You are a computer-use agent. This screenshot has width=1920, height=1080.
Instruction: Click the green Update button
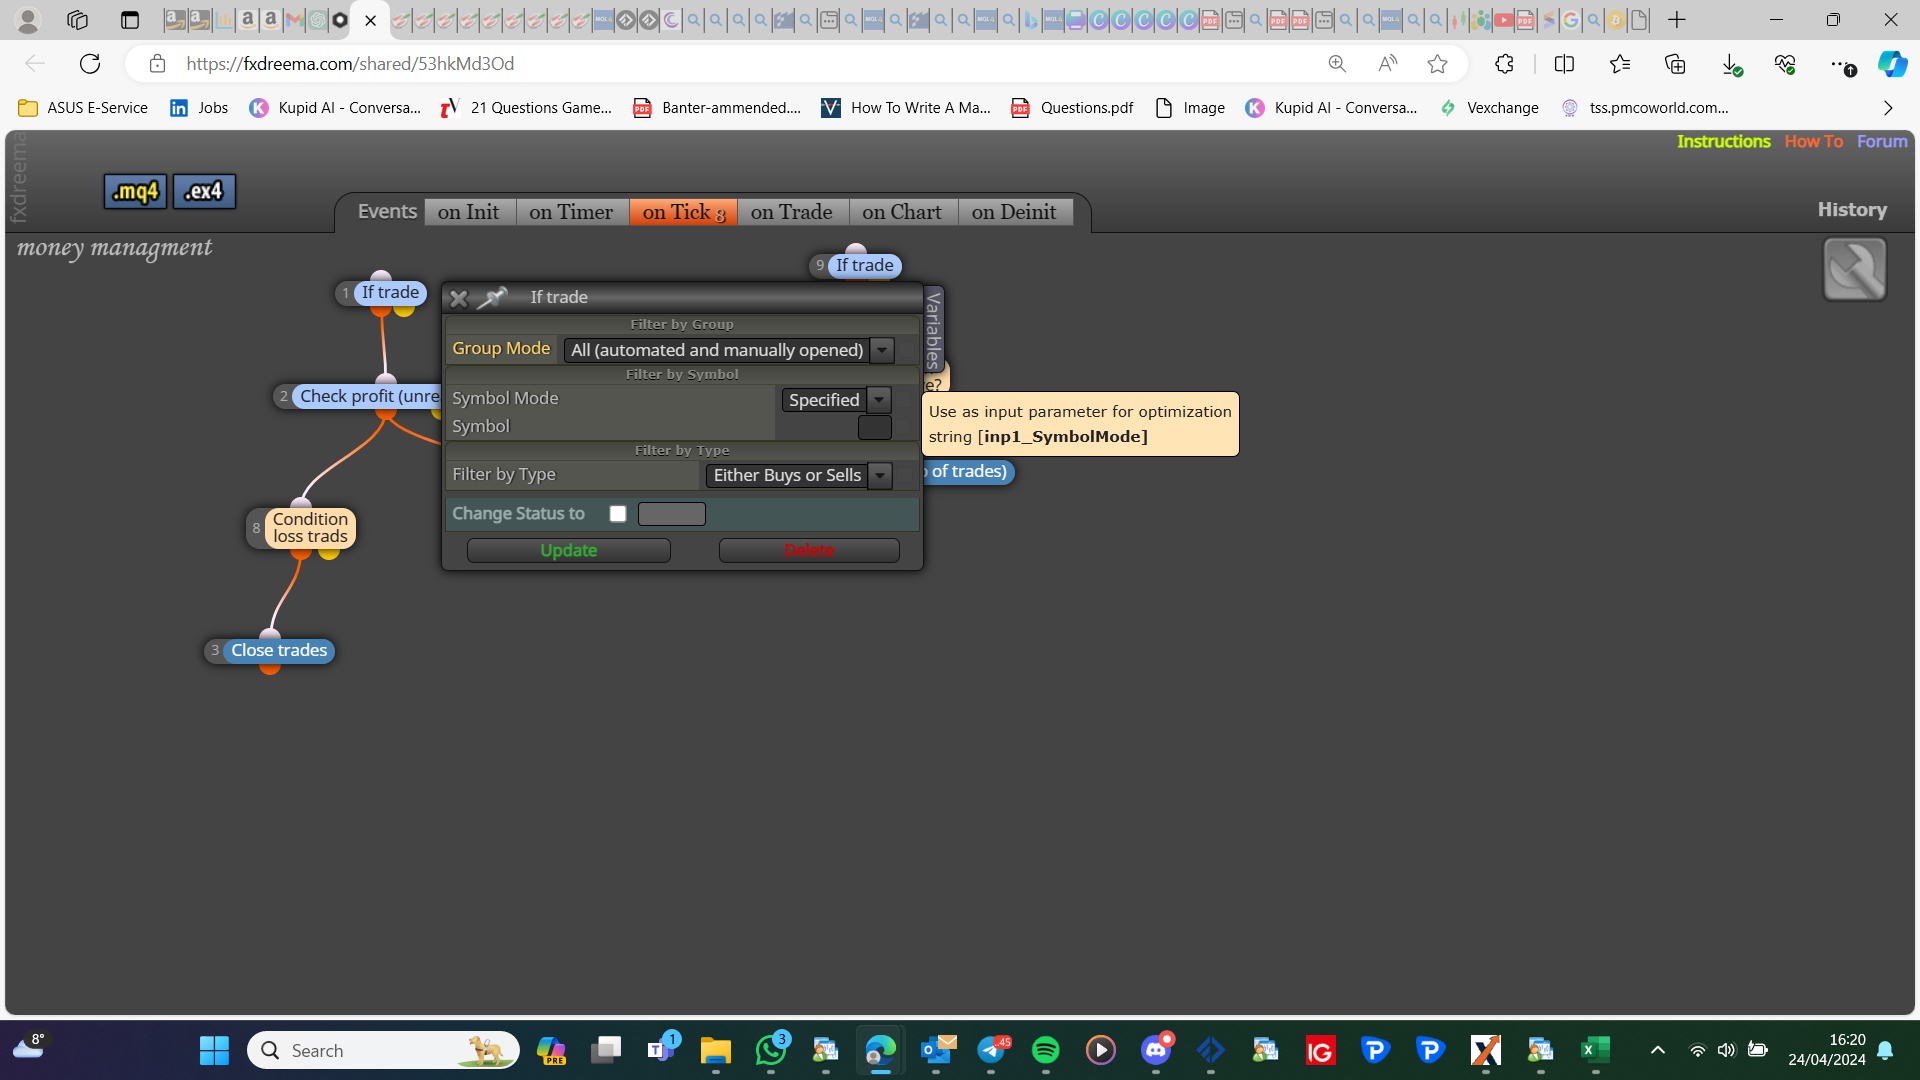click(569, 550)
